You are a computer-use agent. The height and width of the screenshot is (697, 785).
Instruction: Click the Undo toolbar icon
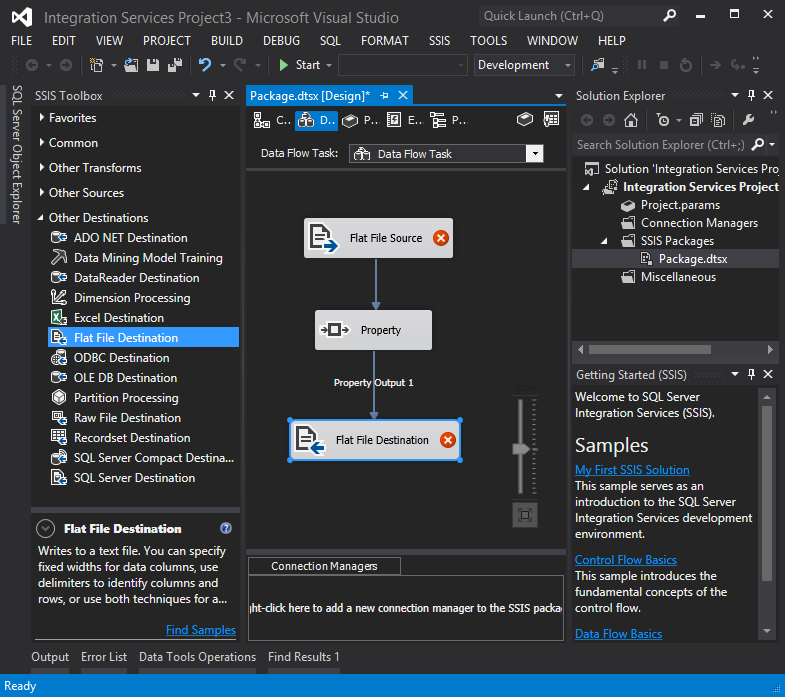(x=205, y=65)
